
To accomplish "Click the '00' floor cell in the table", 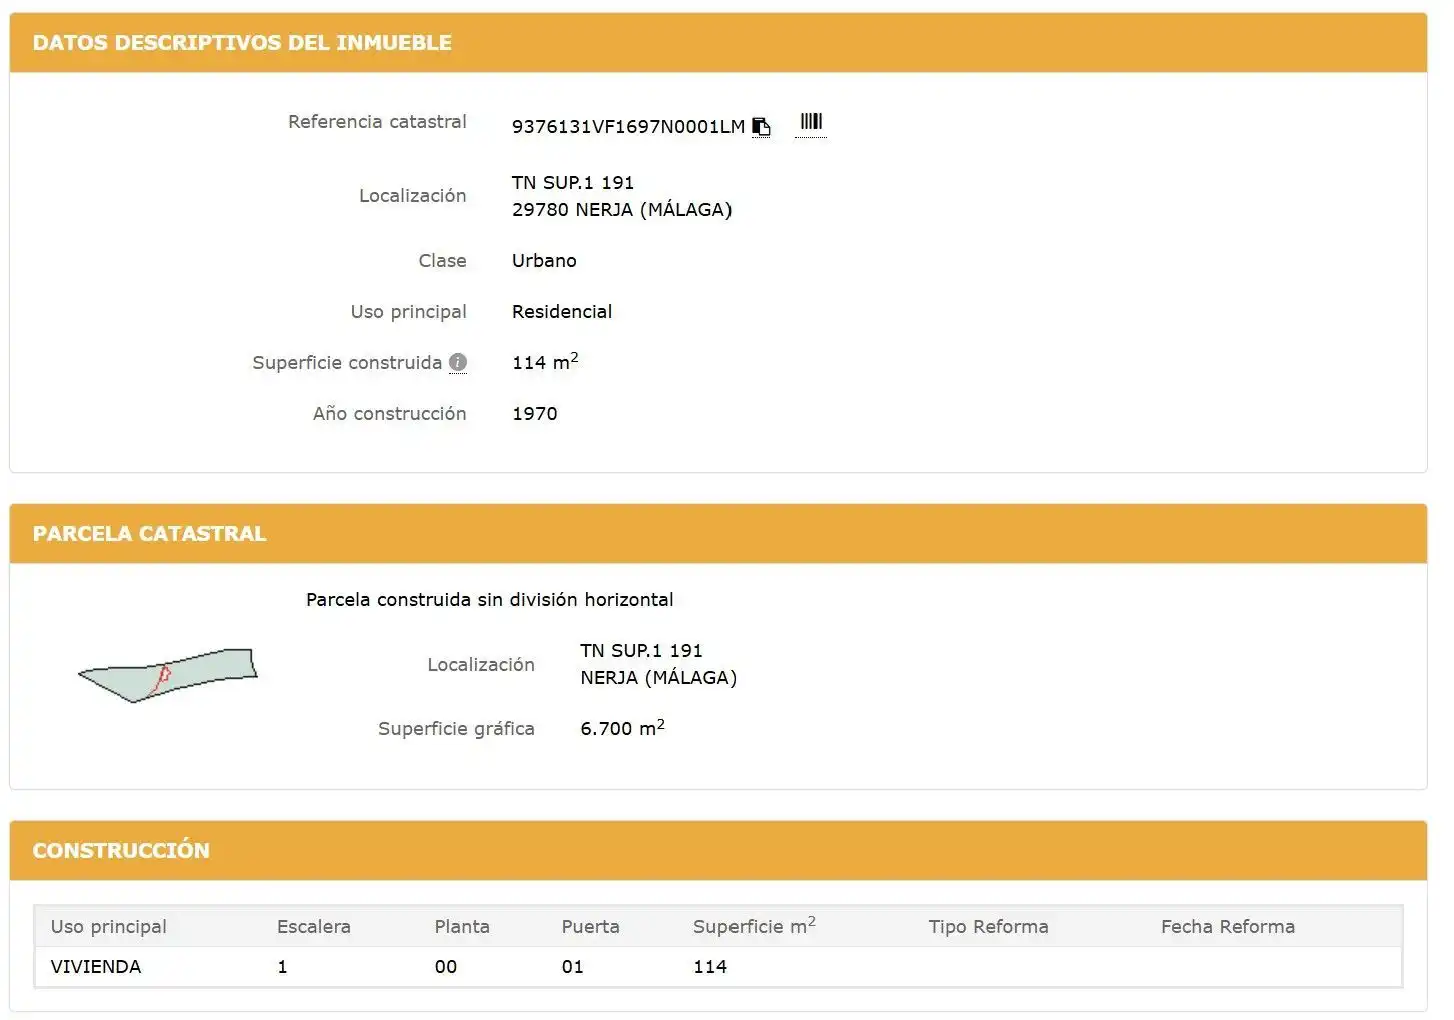I will (446, 967).
